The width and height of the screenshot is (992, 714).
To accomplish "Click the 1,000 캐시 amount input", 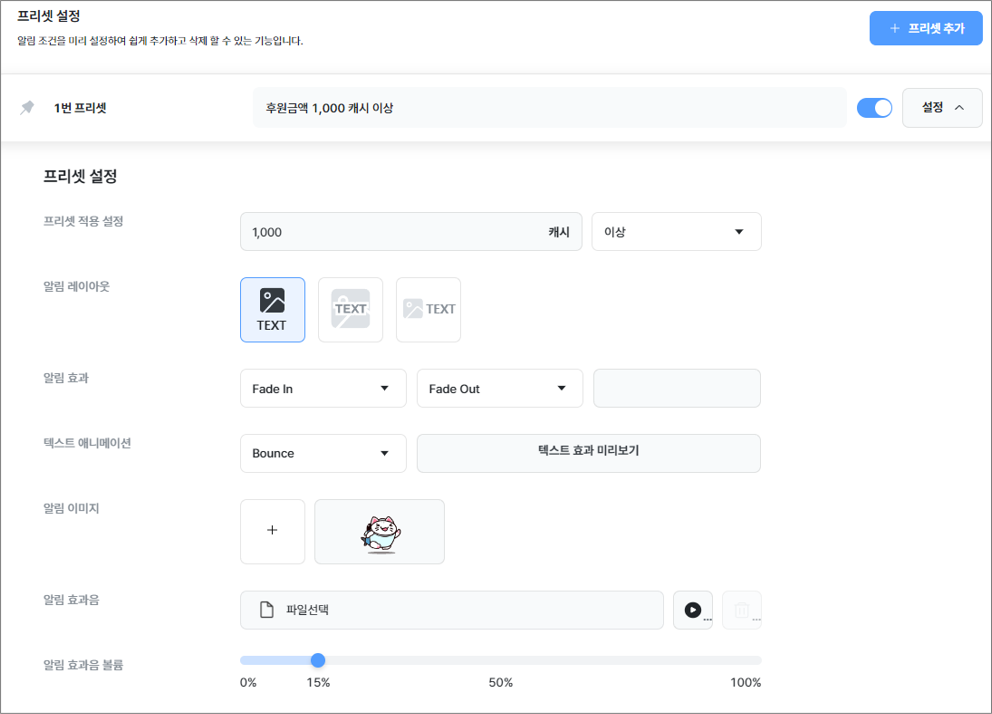I will point(411,231).
